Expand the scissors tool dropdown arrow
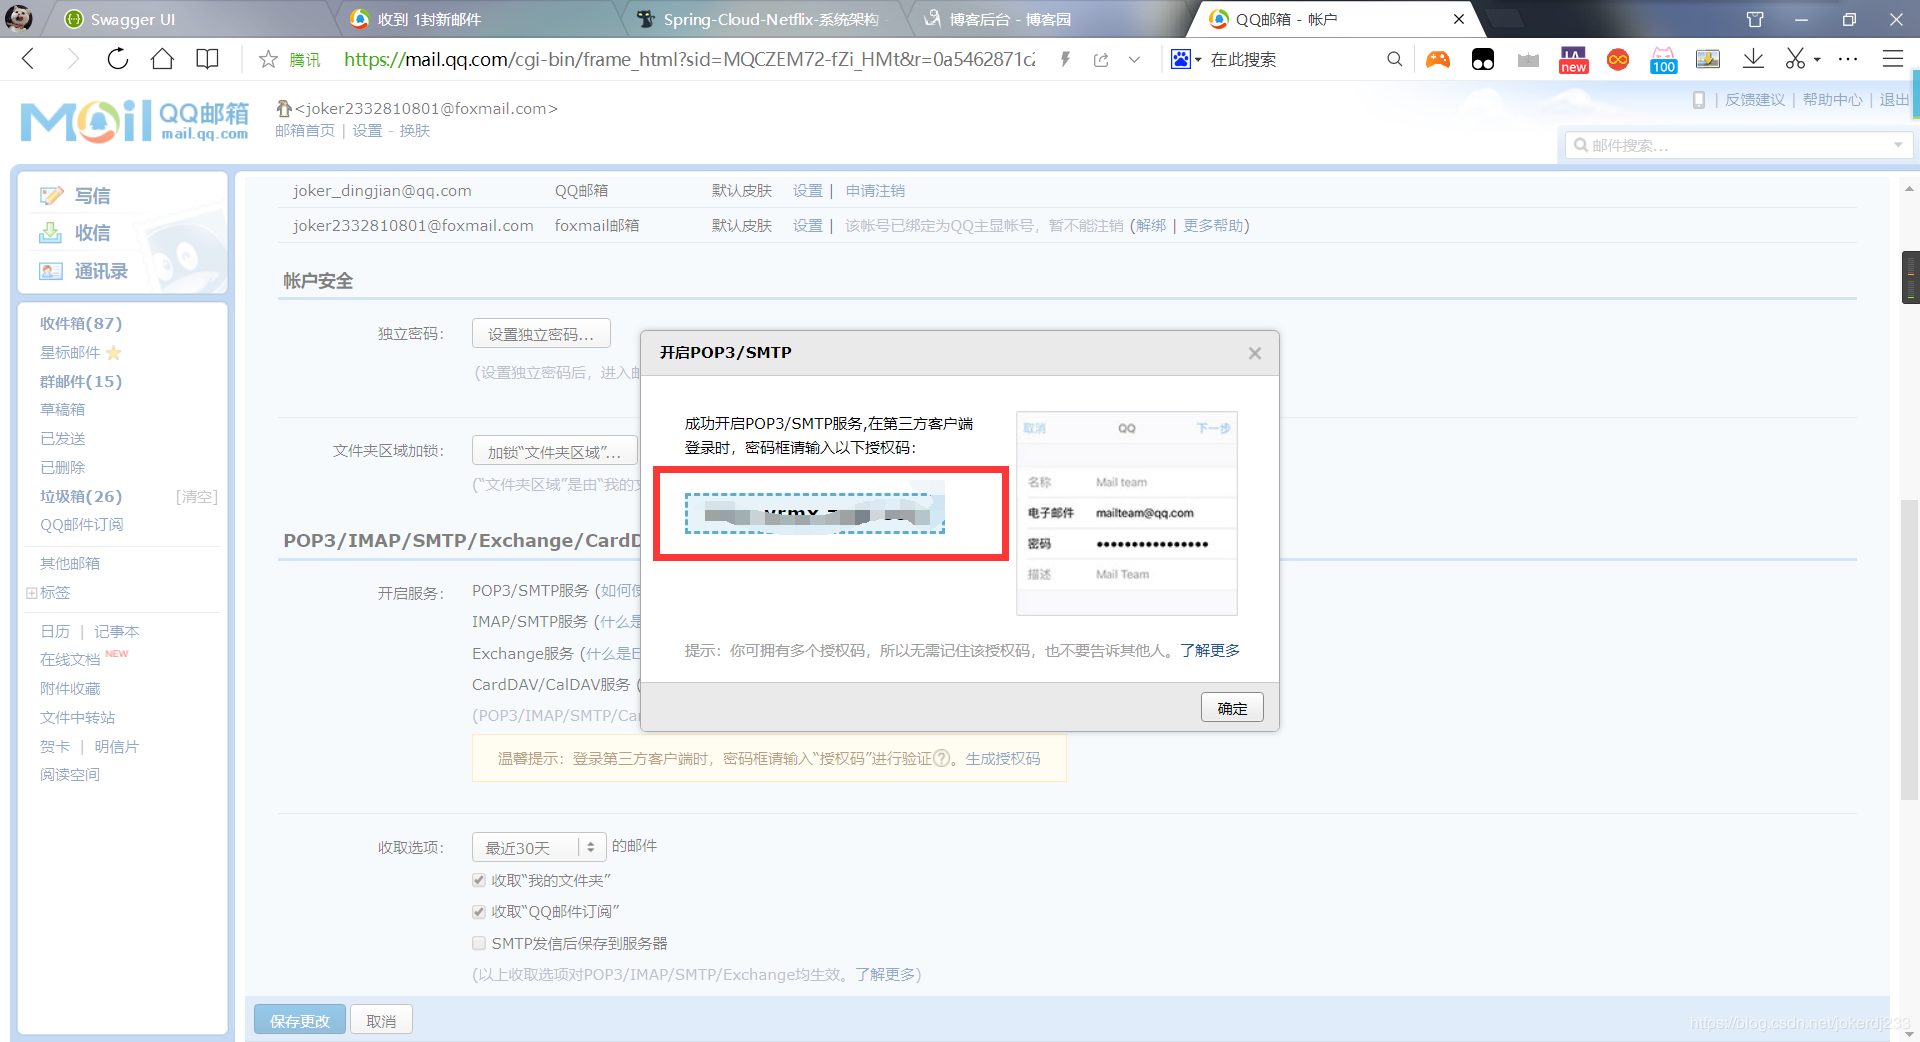 (x=1816, y=60)
